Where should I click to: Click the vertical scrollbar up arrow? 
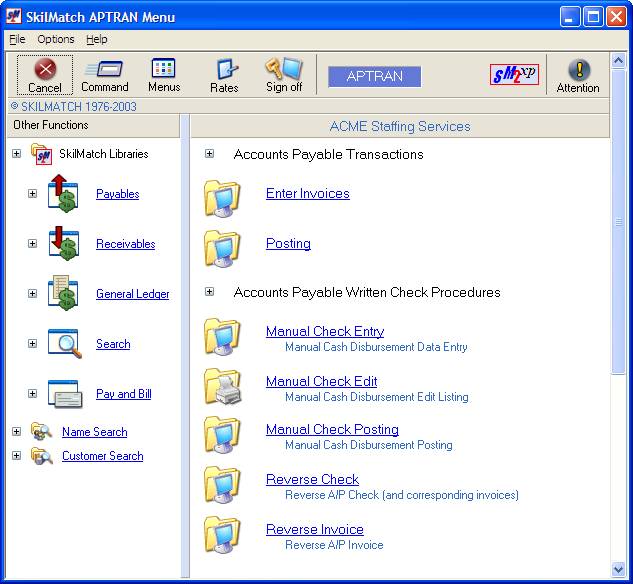[618, 61]
